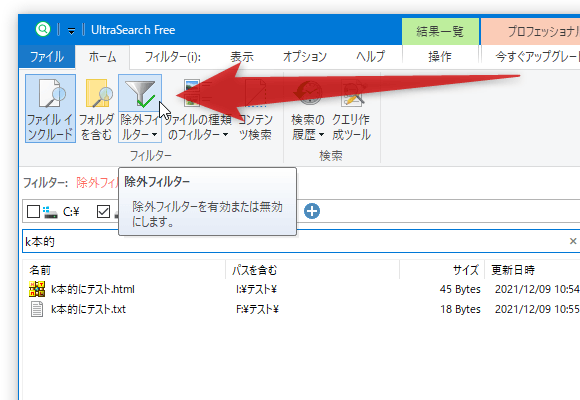Sort results by 名前 column header
580x400 pixels.
[124, 270]
